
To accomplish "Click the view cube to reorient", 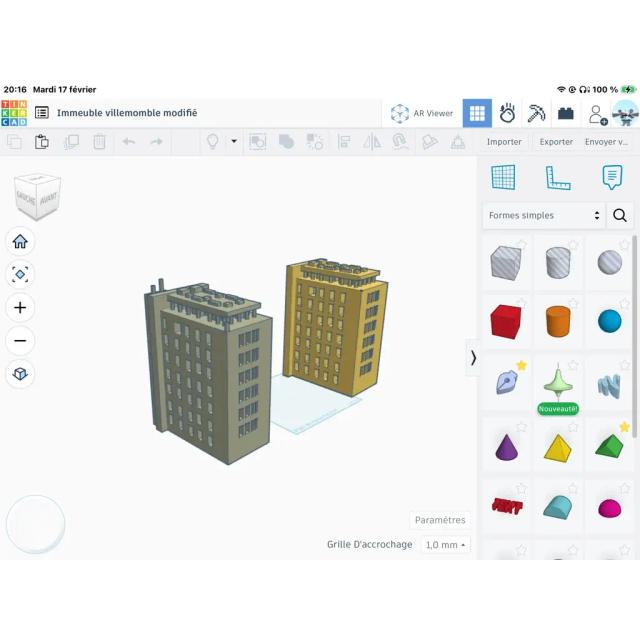I will (x=37, y=197).
